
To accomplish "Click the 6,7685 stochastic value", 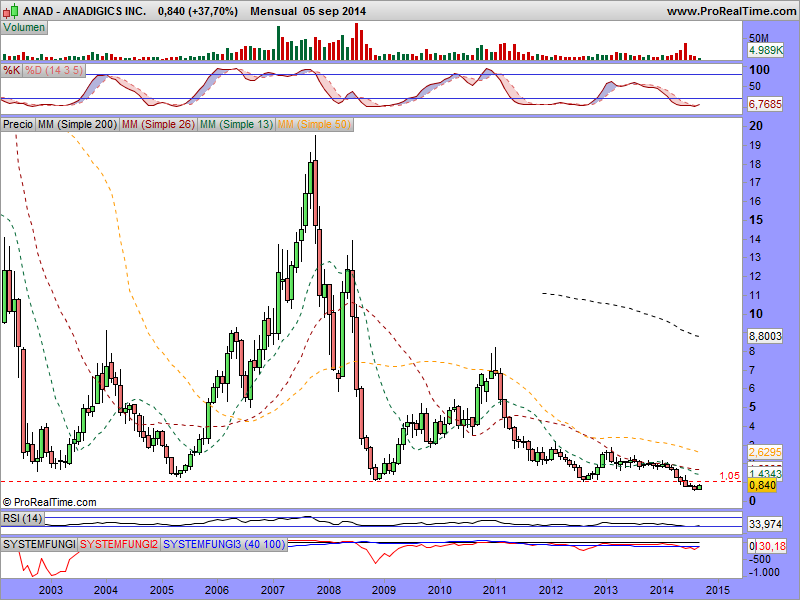I will tap(765, 105).
